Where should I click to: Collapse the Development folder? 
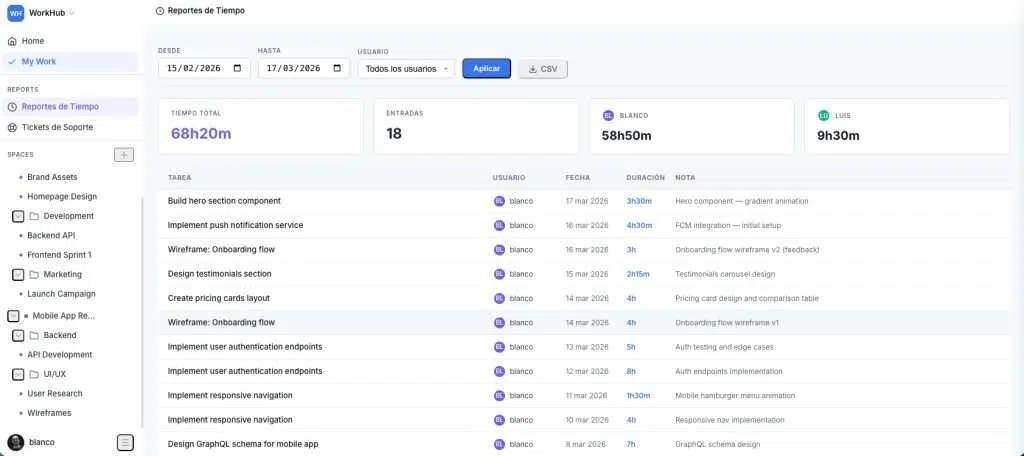(x=18, y=216)
